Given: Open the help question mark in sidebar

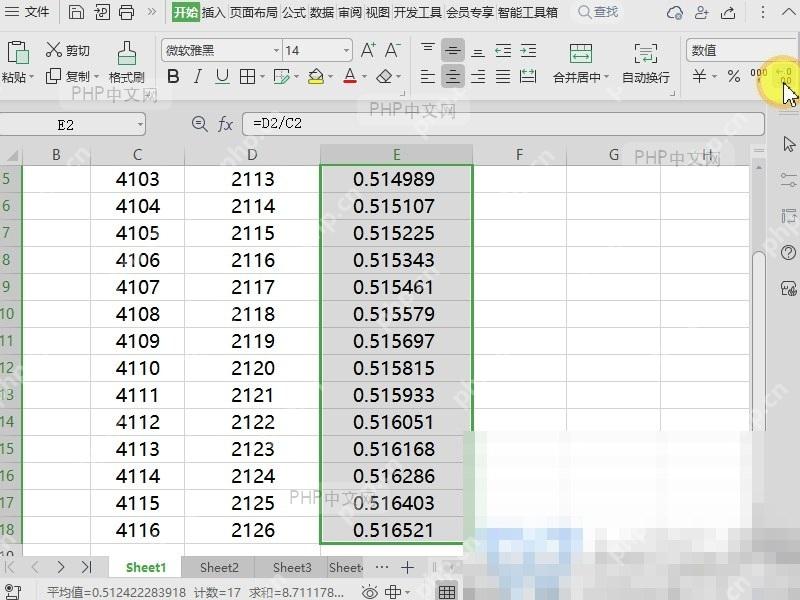Looking at the screenshot, I should pyautogui.click(x=788, y=252).
